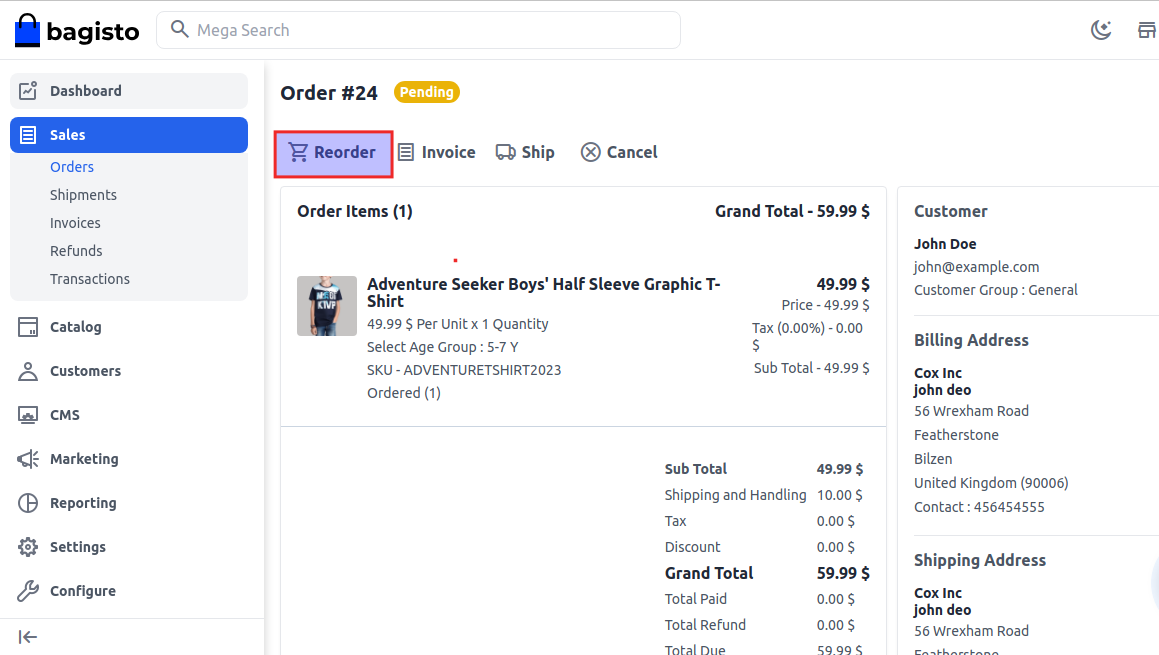Click the store icon in header

click(x=1147, y=30)
